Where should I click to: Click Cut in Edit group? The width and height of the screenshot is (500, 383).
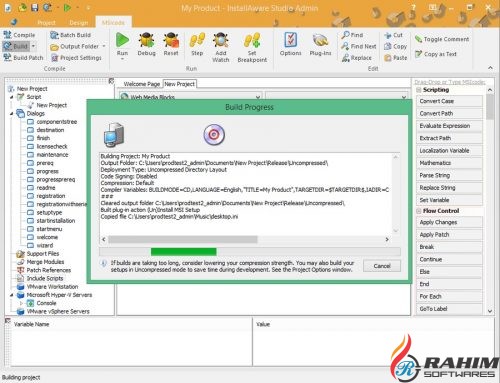click(393, 35)
